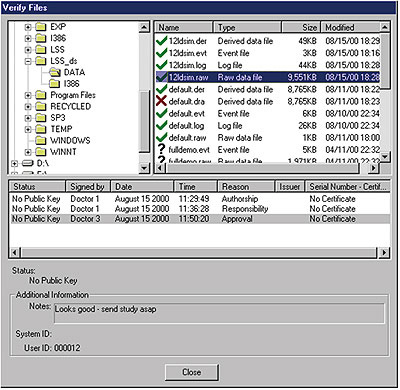Select the Authorship signature row
The image size is (400, 390).
(x=200, y=199)
